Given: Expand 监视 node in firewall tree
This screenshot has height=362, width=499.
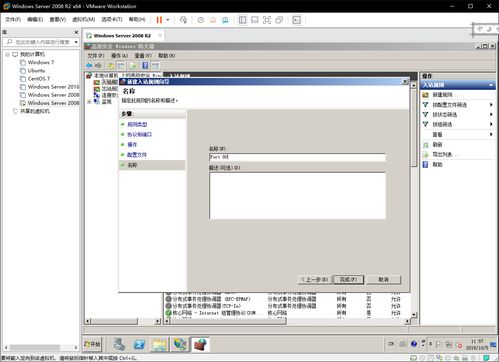Looking at the screenshot, I should pos(89,102).
